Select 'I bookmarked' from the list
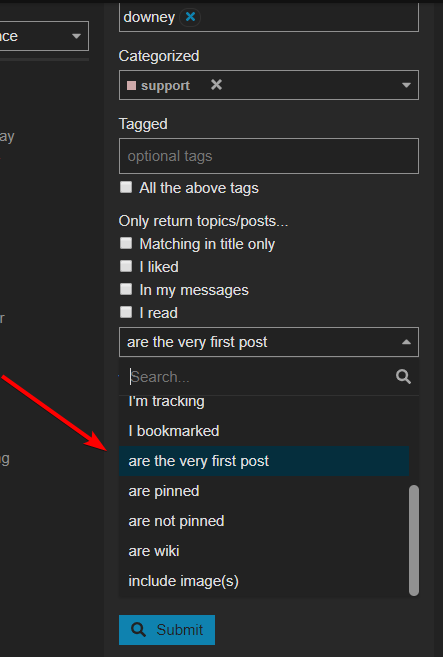 click(x=264, y=431)
